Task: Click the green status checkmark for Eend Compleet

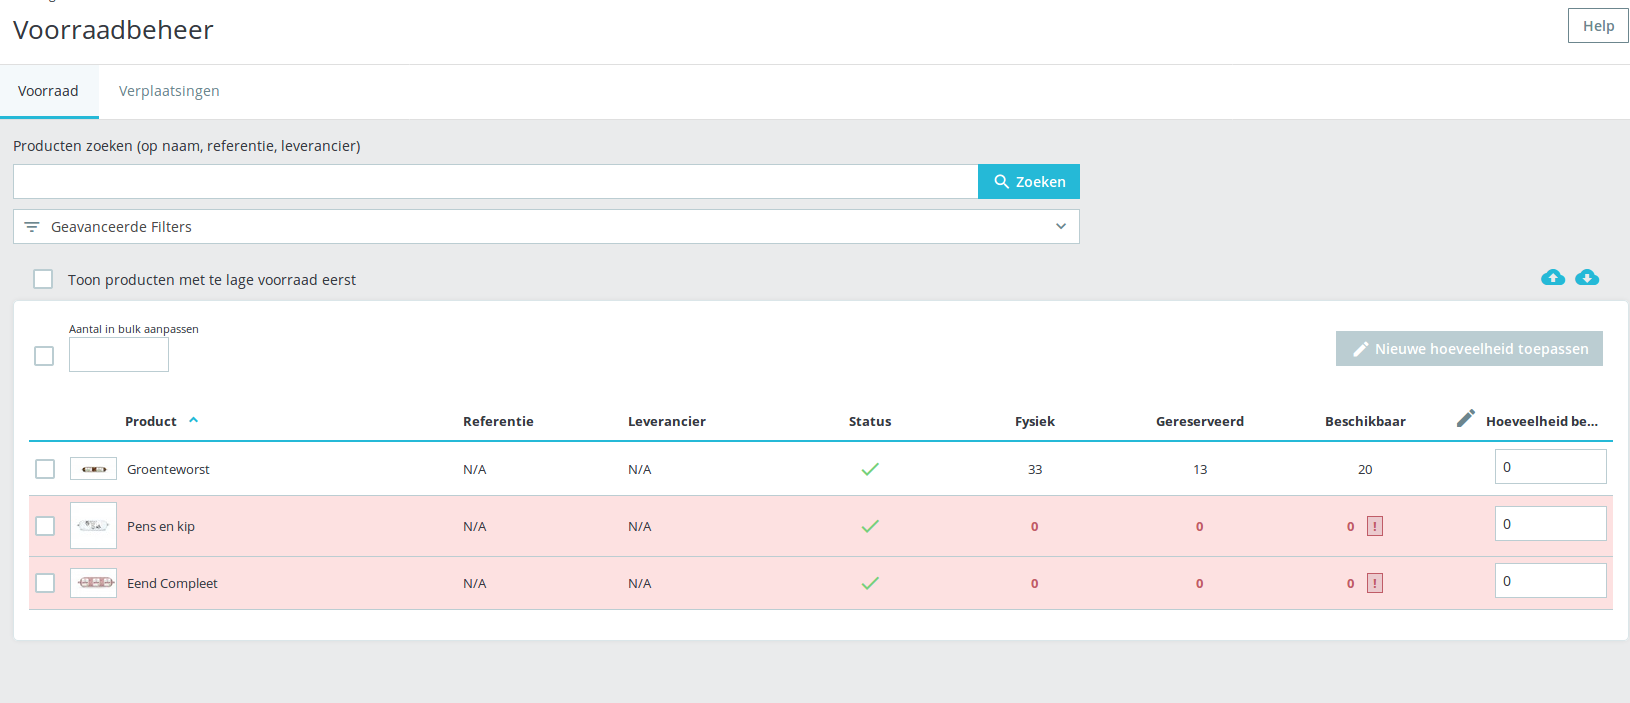Action: click(870, 583)
